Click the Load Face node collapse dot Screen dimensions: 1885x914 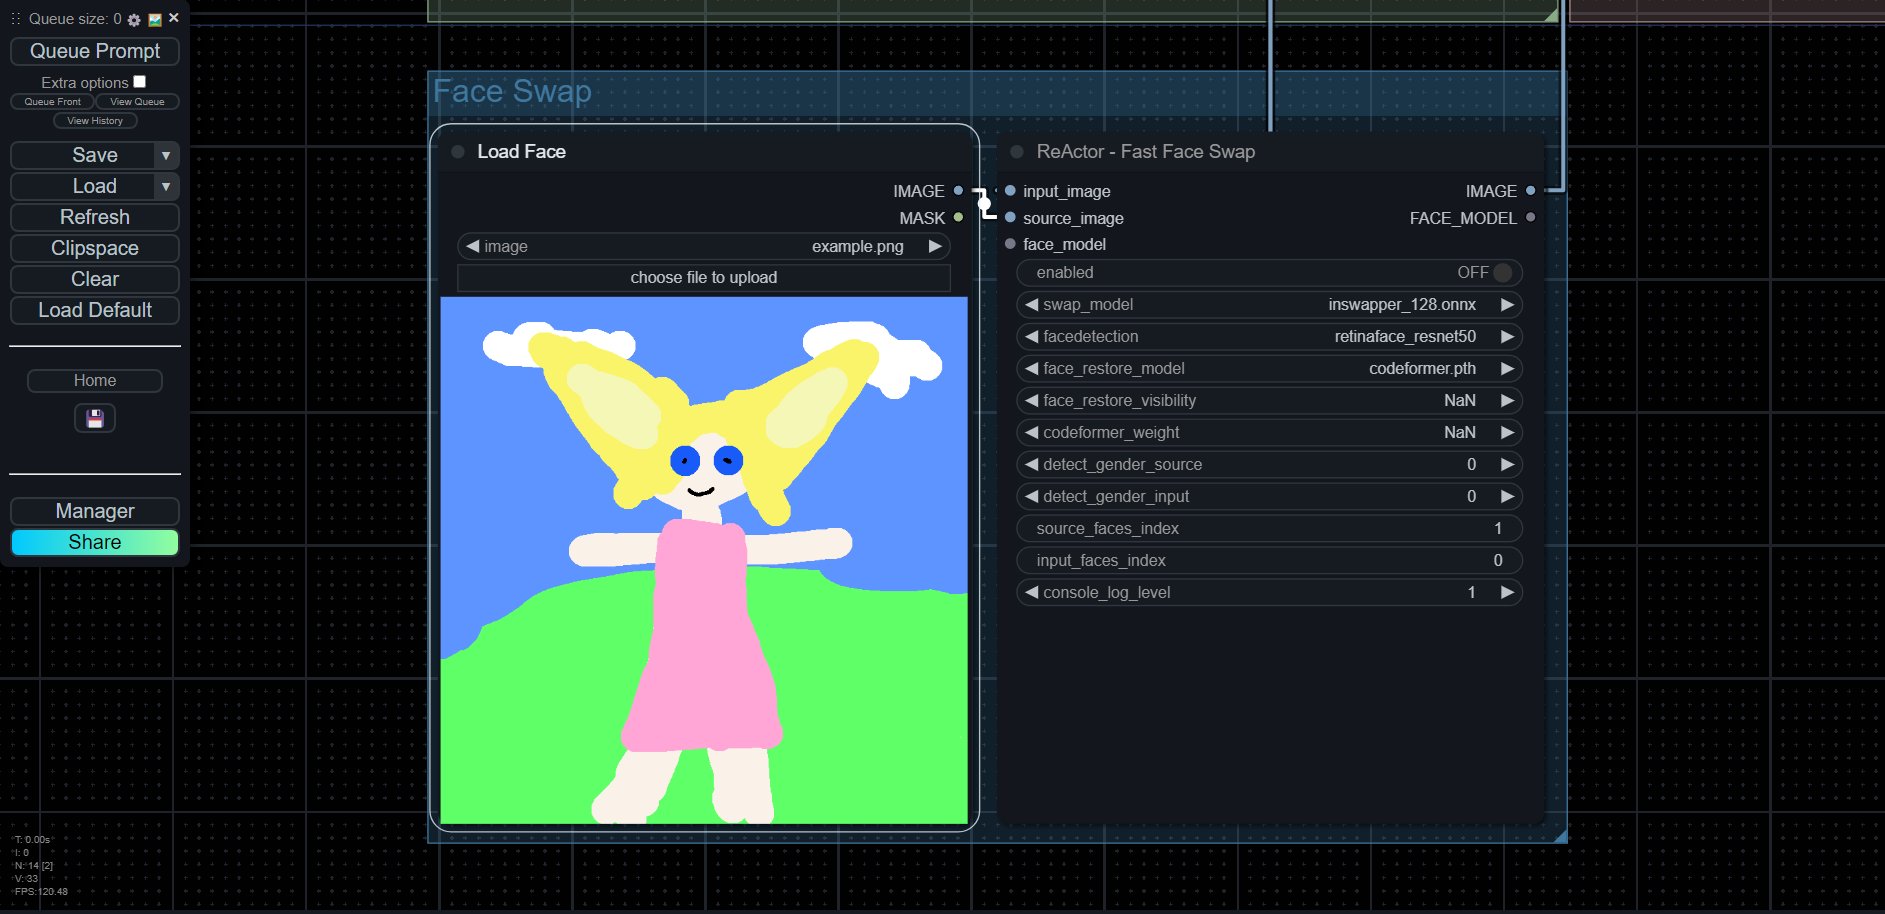click(x=458, y=152)
